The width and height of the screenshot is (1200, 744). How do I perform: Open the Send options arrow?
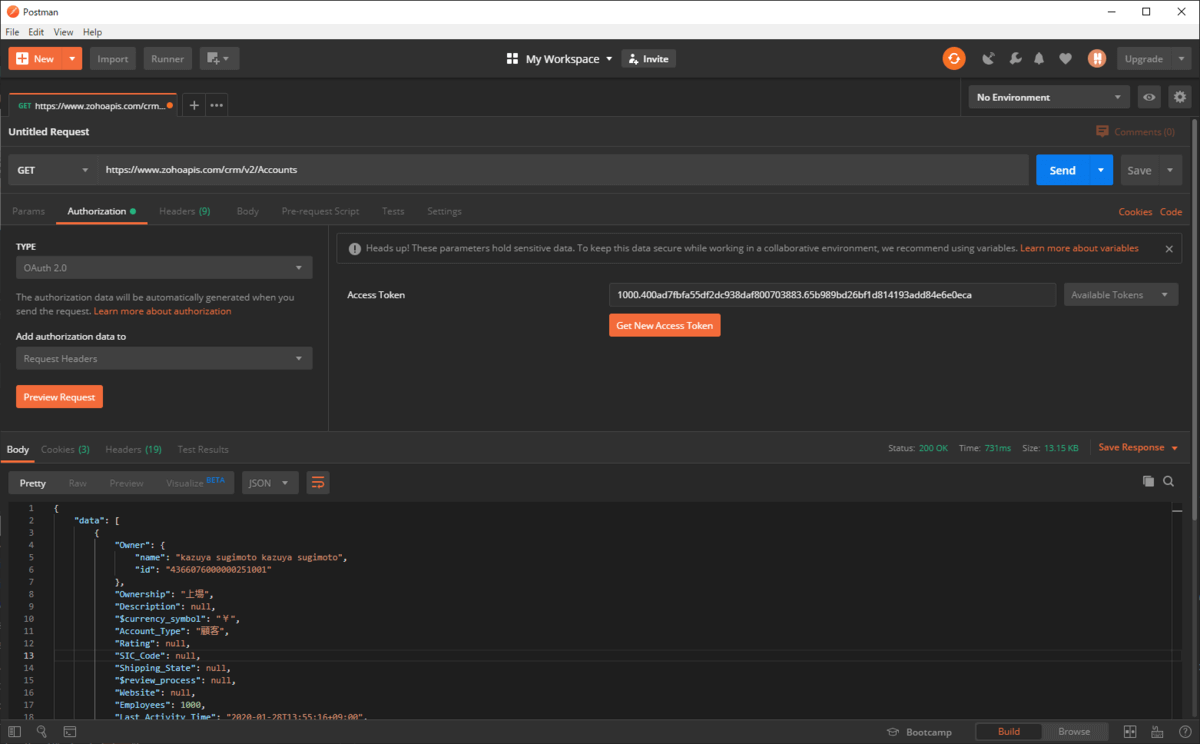tap(1101, 170)
